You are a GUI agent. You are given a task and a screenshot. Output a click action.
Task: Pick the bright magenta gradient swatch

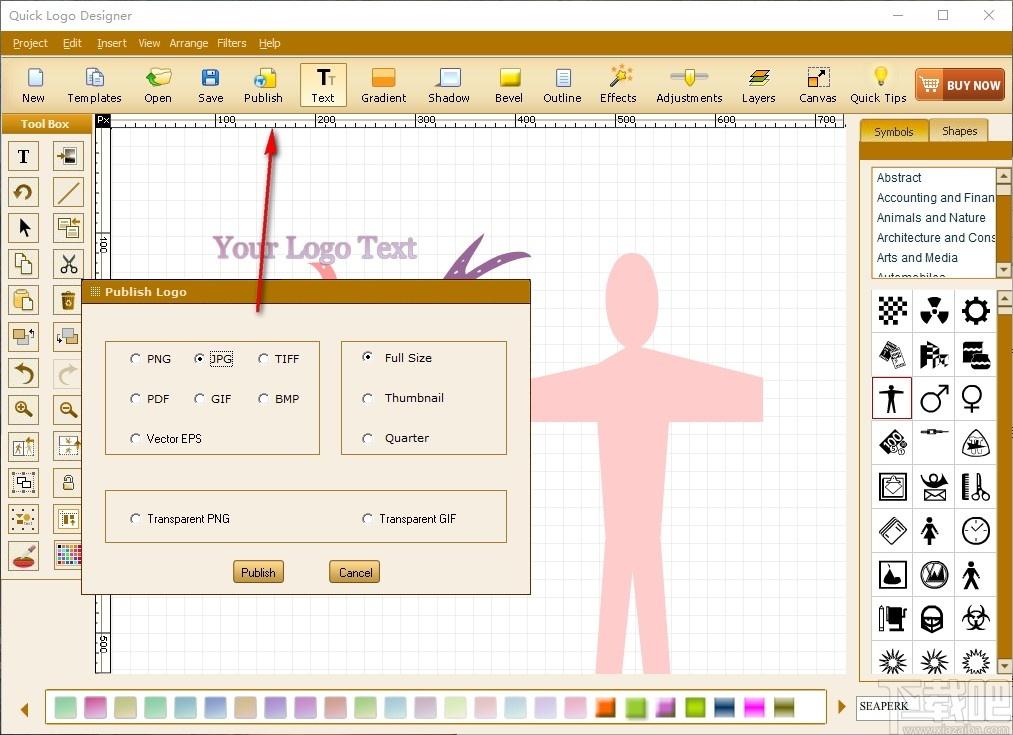pyautogui.click(x=754, y=707)
